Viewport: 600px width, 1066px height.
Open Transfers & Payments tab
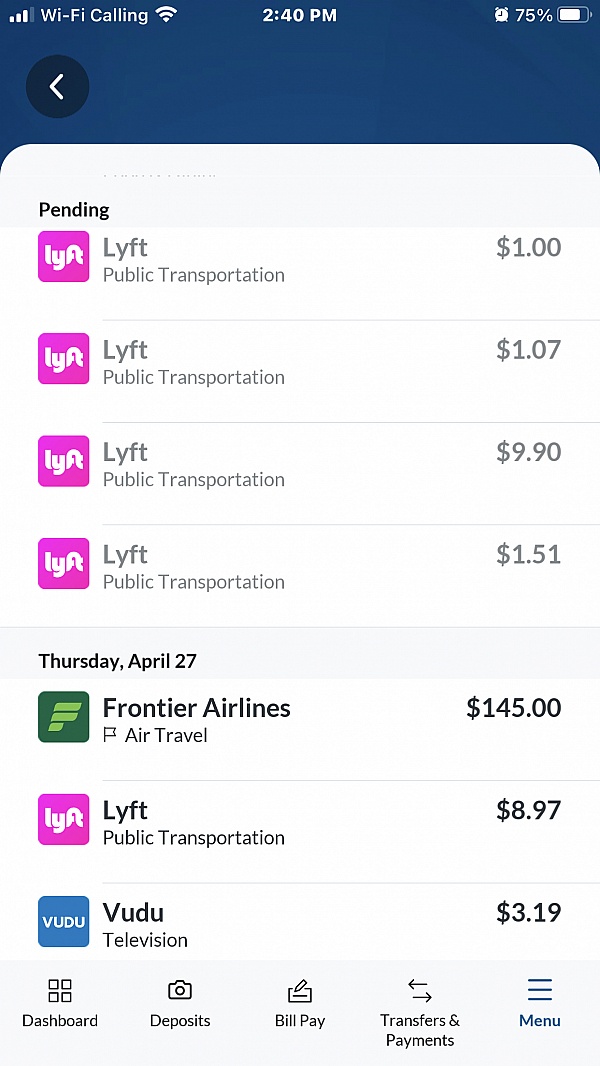(420, 1011)
